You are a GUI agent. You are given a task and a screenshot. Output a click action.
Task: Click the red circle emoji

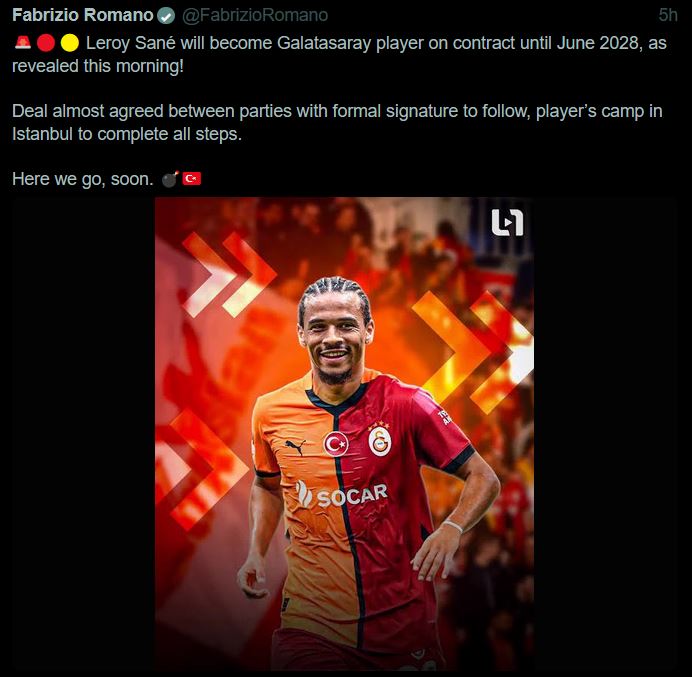pos(46,43)
